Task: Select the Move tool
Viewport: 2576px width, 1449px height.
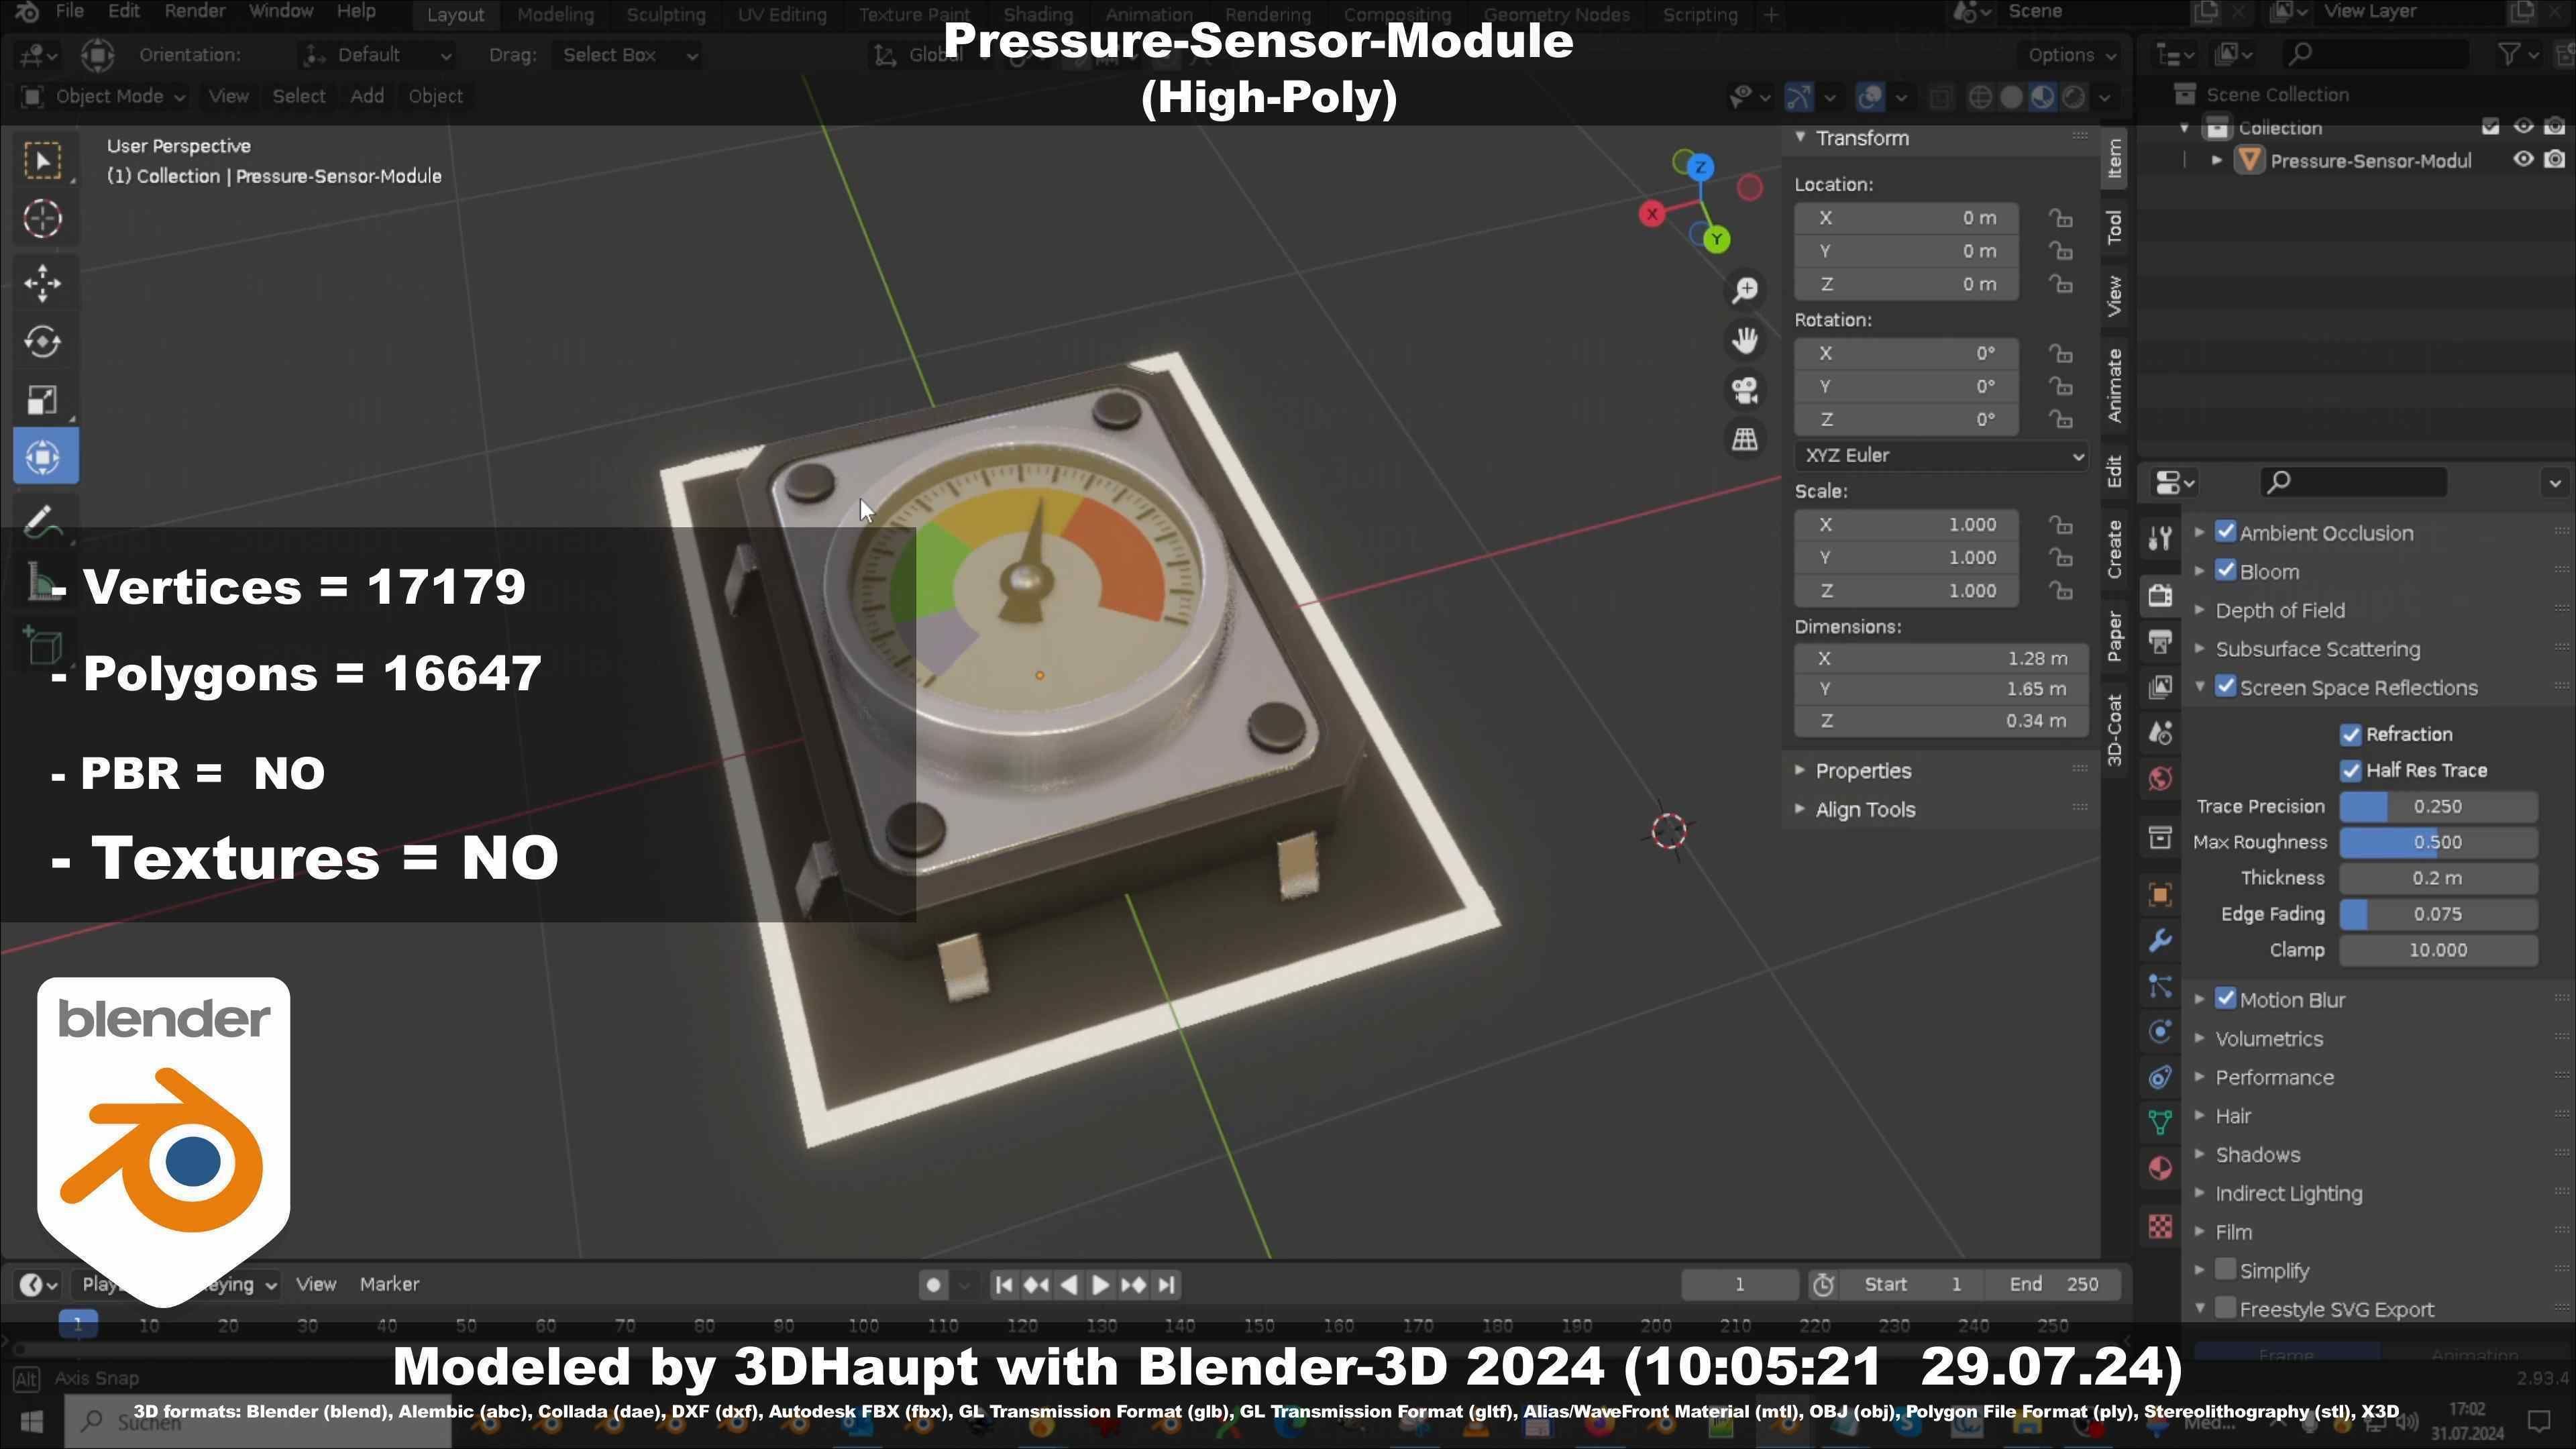Action: (43, 284)
